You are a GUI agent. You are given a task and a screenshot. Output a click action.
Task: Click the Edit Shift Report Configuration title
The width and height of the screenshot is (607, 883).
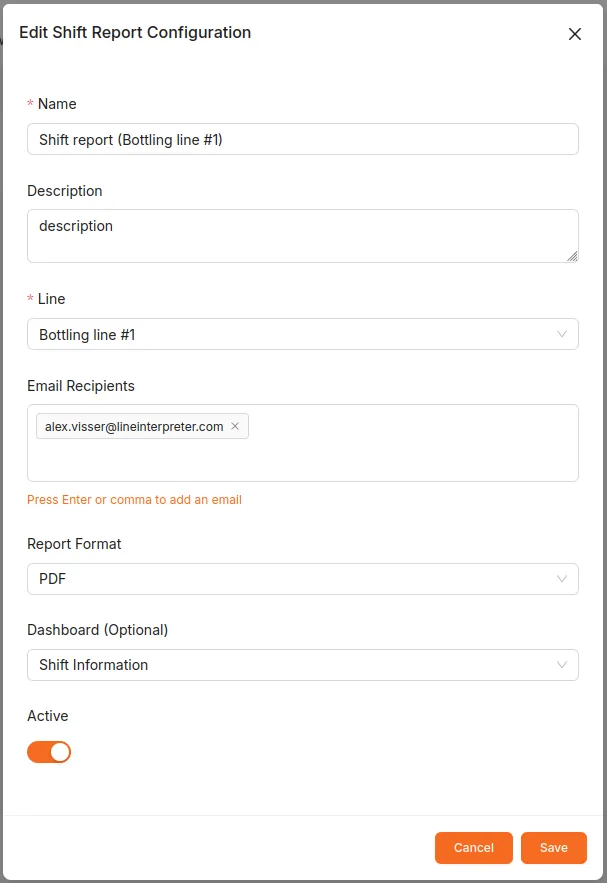pyautogui.click(x=135, y=32)
